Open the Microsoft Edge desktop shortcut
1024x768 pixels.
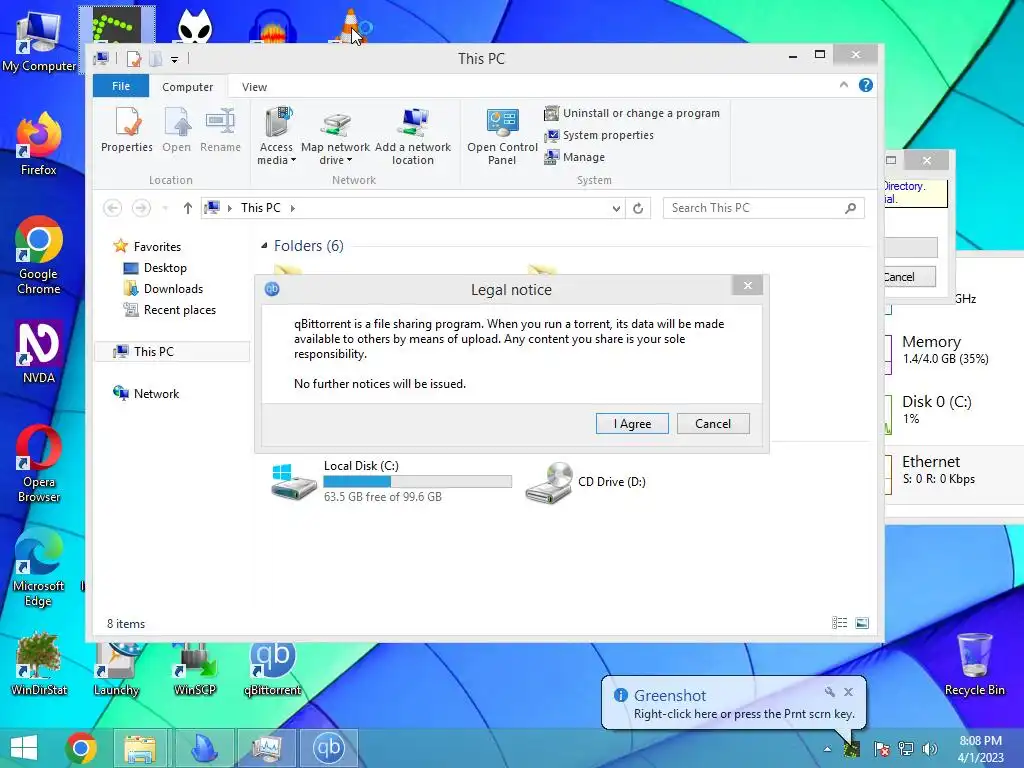tap(39, 568)
